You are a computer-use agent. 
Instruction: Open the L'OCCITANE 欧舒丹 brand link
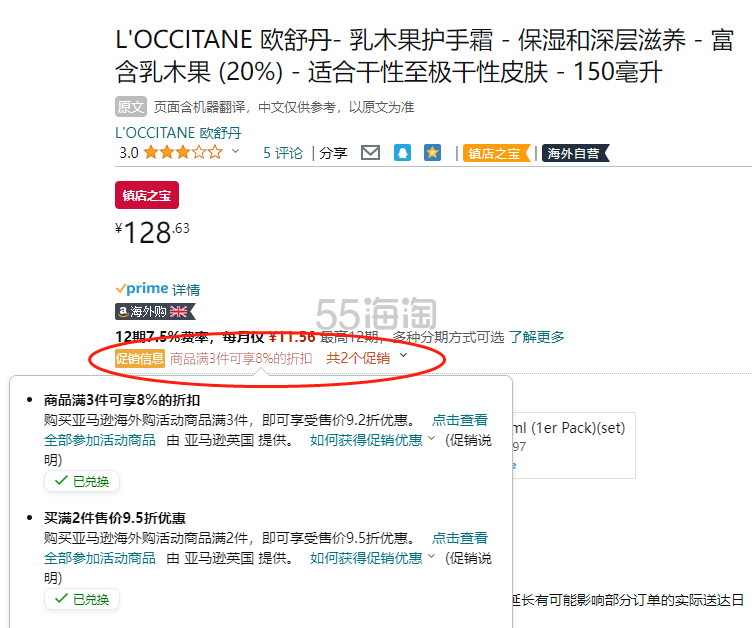(x=178, y=133)
